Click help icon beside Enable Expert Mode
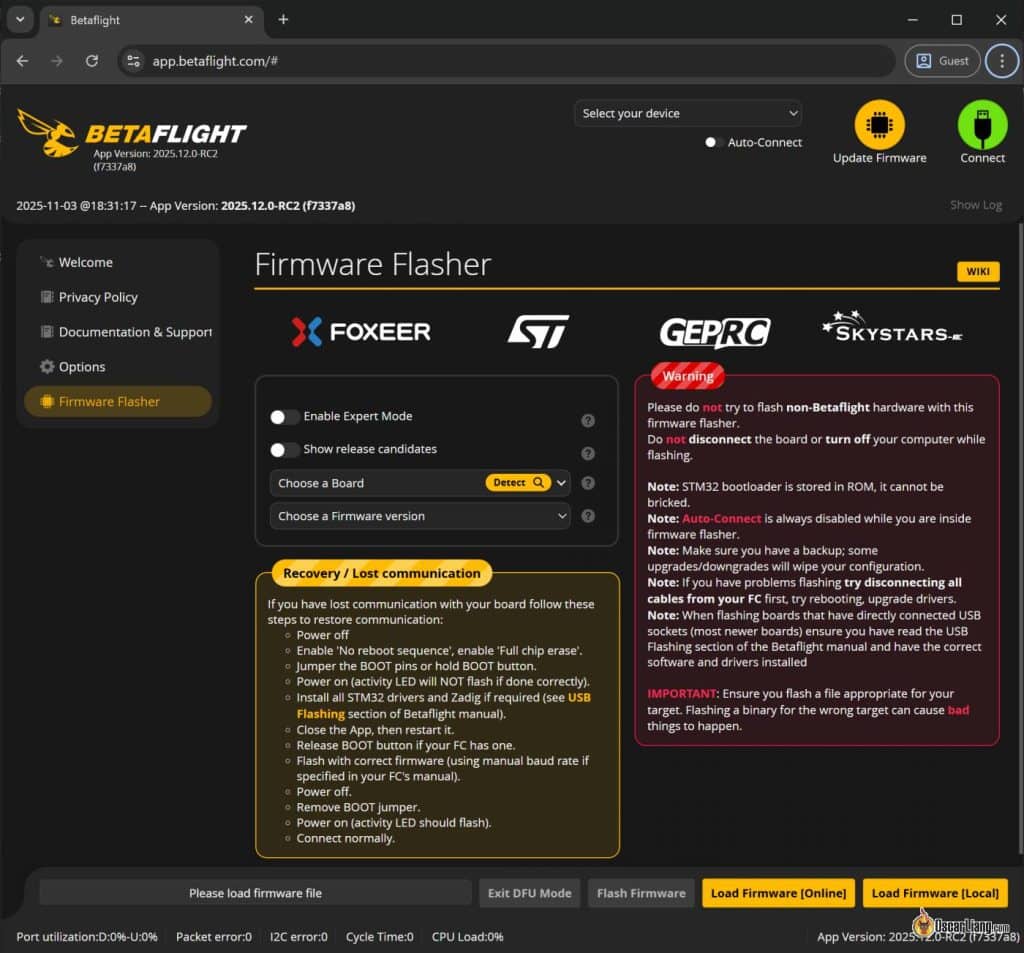The height and width of the screenshot is (953, 1024). pos(588,420)
